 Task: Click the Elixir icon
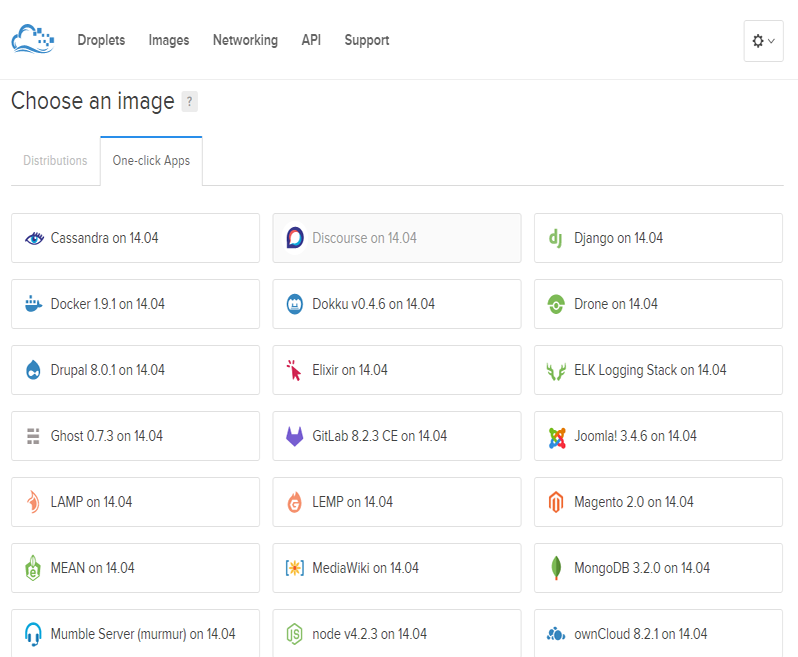294,370
